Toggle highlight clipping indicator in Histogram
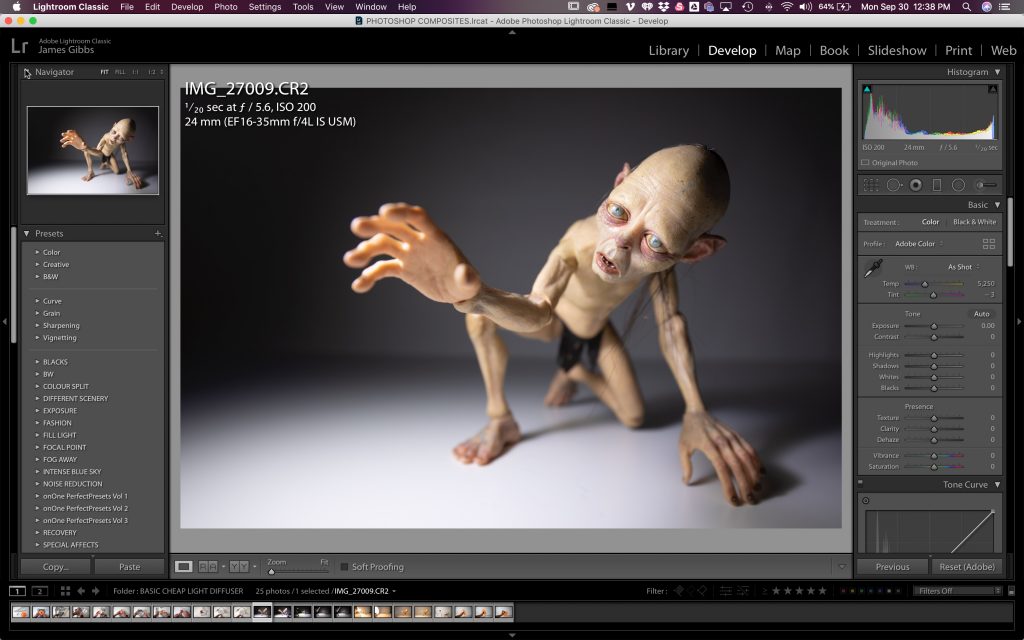 [x=993, y=89]
